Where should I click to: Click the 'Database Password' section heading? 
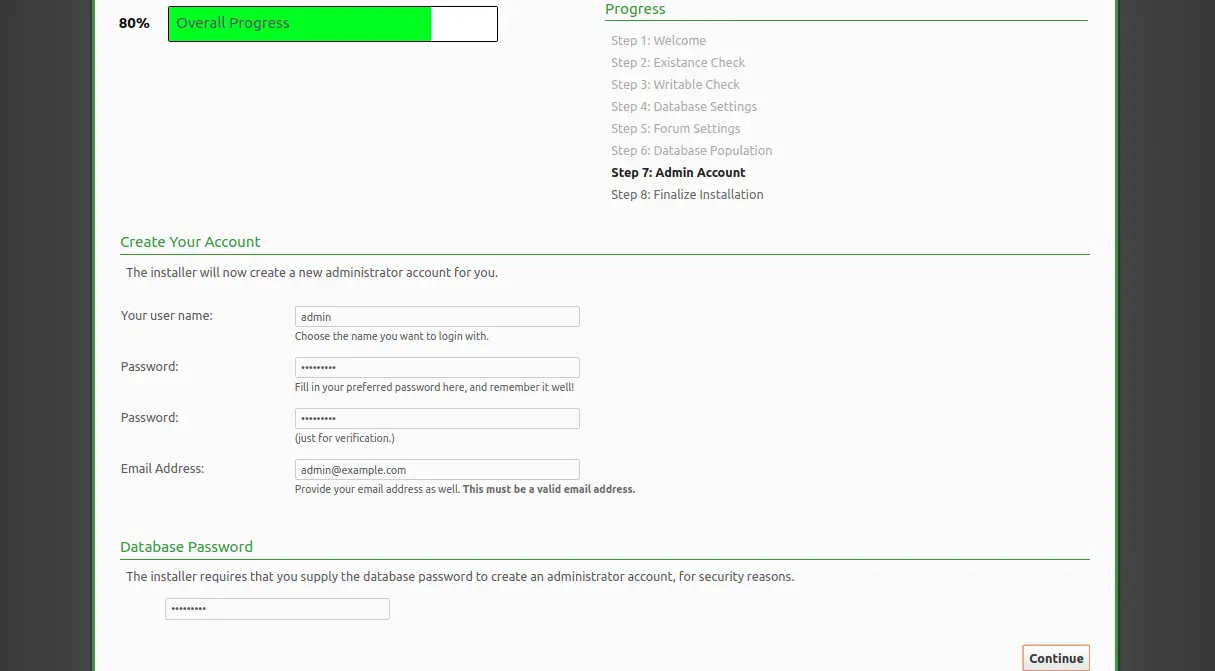pos(186,547)
